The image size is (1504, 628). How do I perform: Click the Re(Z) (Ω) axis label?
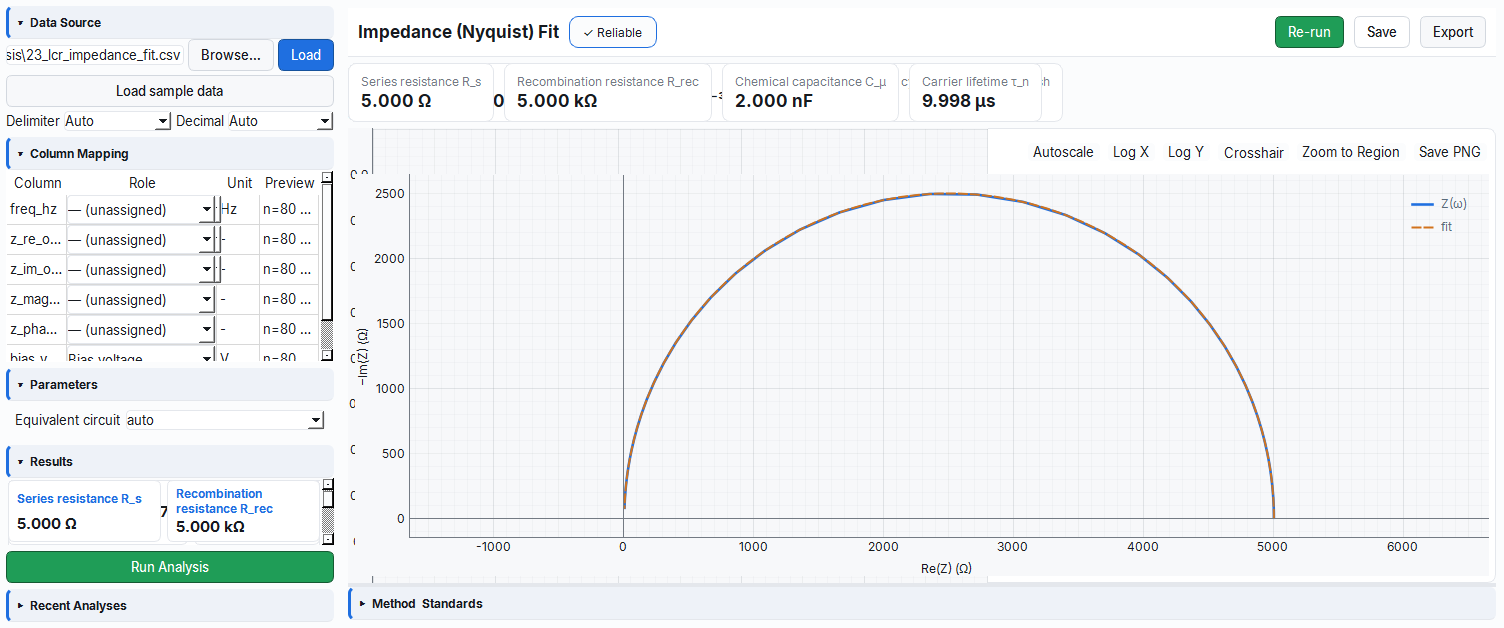point(946,568)
